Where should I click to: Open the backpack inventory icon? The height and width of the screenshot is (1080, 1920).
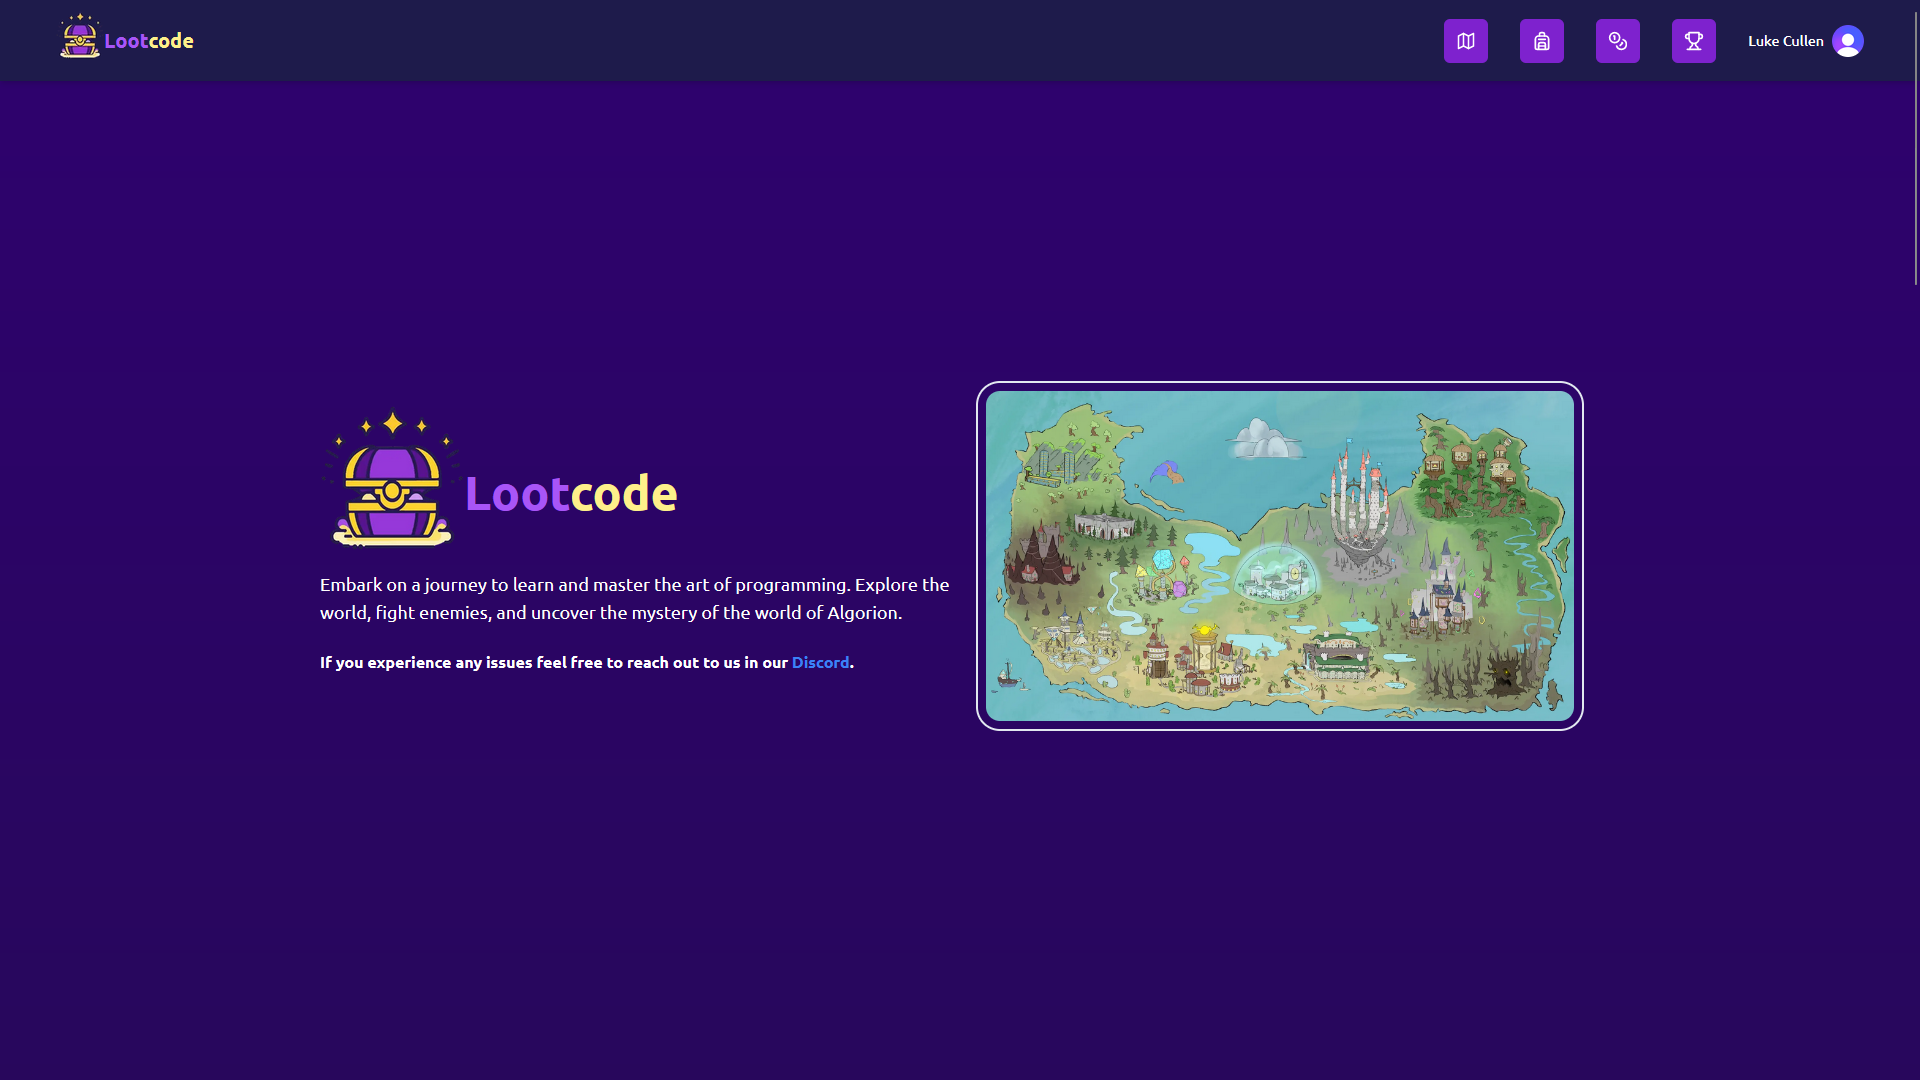1541,41
